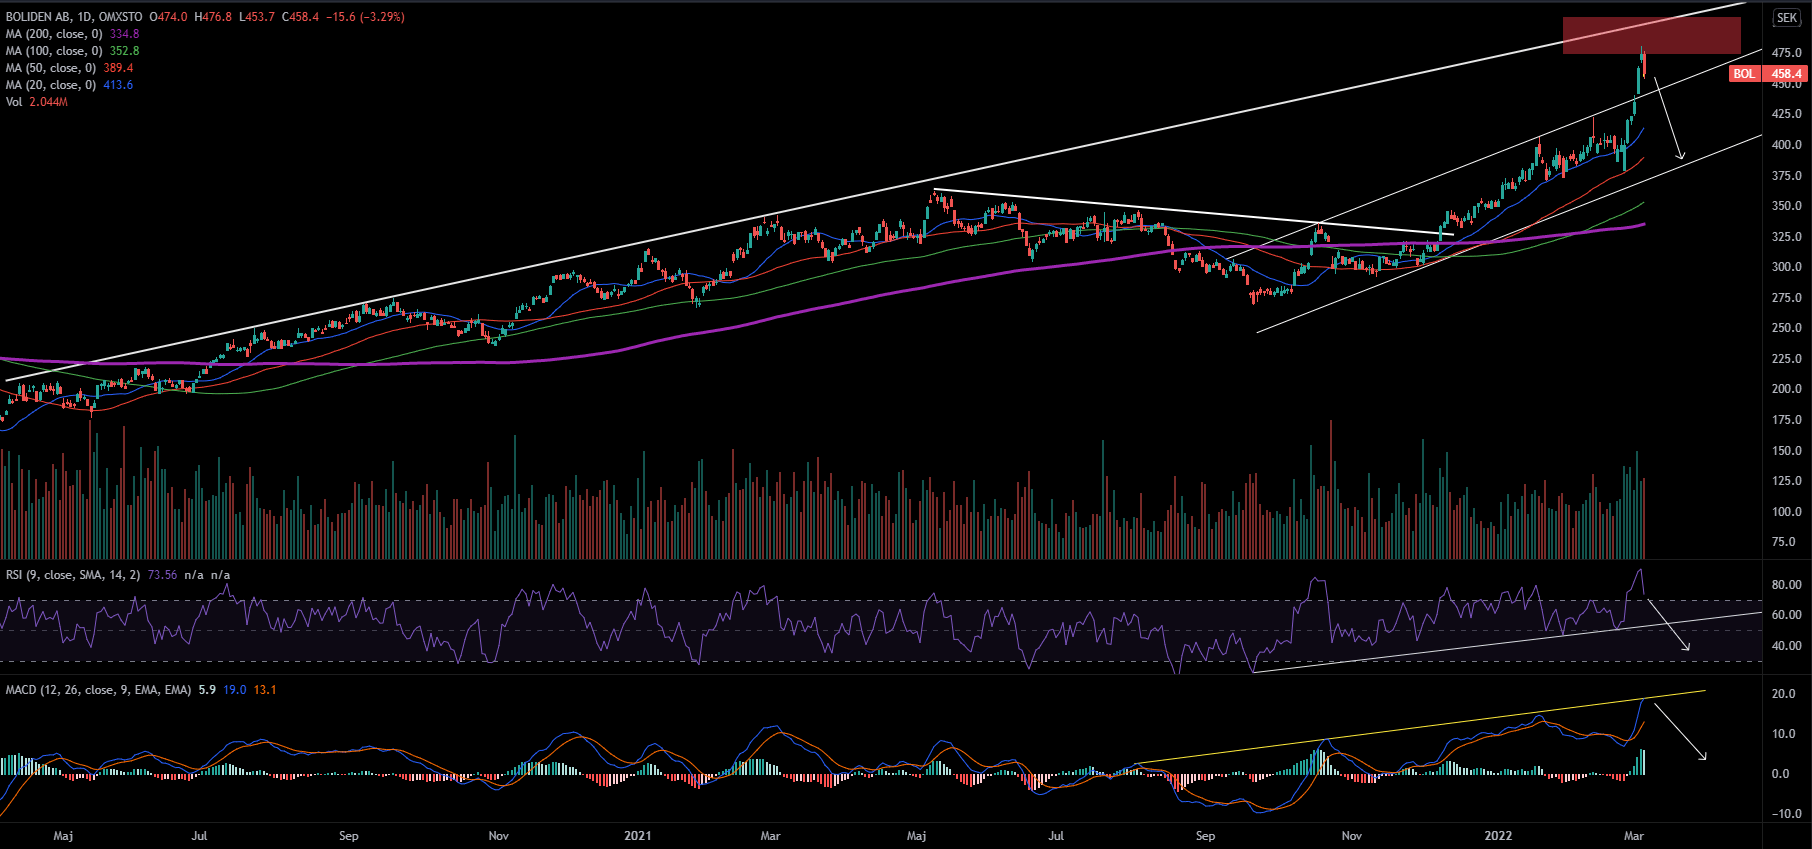Select the white arrow in MACD pane
The height and width of the screenshot is (849, 1812).
pos(1680,732)
